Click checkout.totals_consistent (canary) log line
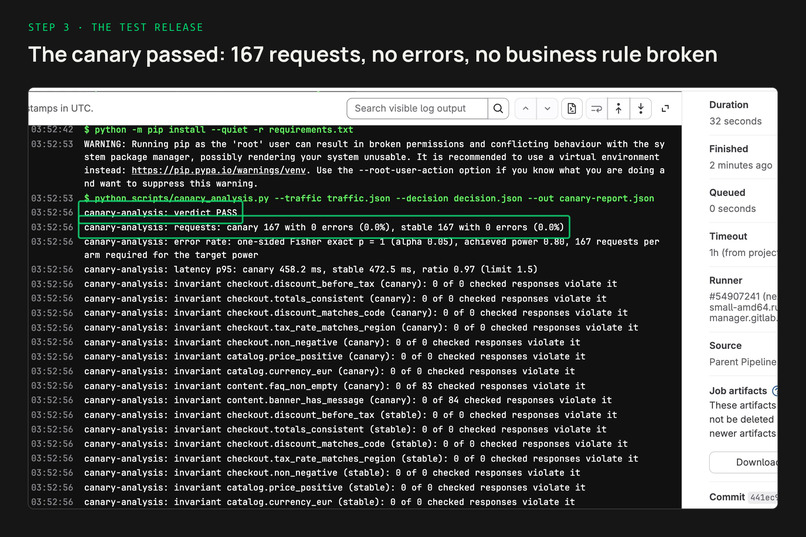The width and height of the screenshot is (806, 537). tap(345, 299)
